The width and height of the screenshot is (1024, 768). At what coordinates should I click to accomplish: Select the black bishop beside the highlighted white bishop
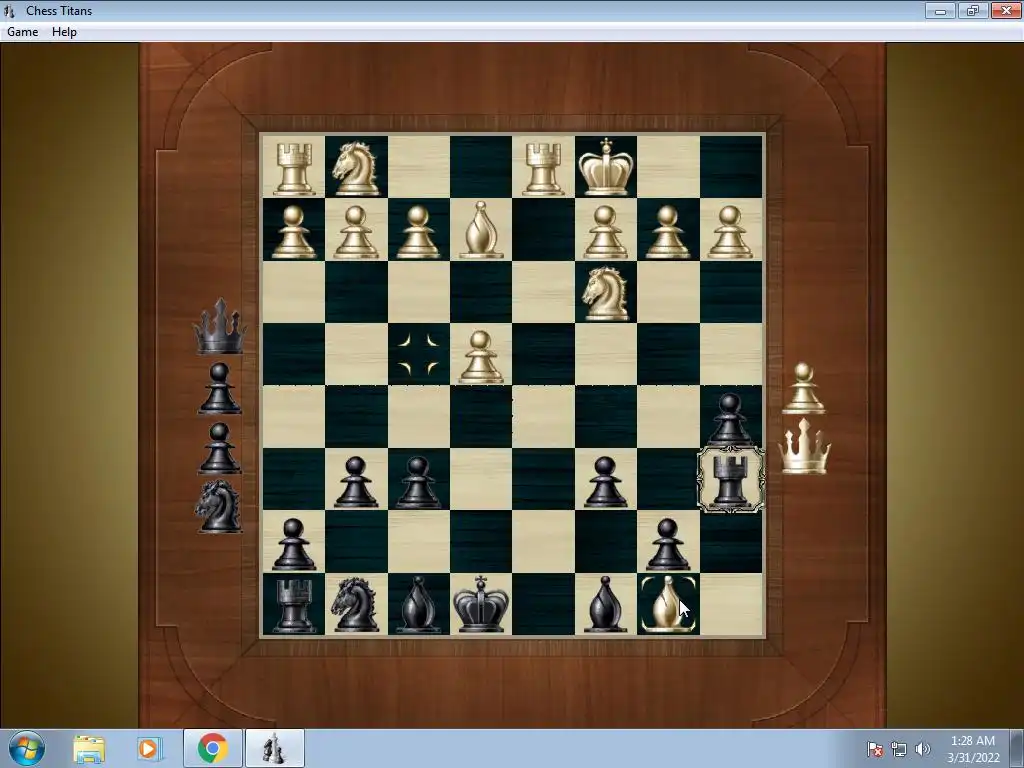pos(605,604)
